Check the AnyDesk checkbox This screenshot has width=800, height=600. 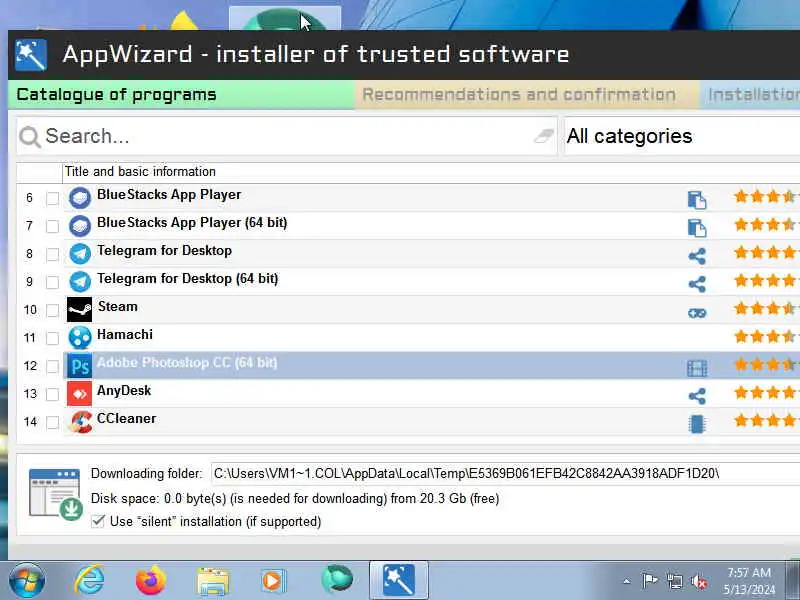click(52, 394)
